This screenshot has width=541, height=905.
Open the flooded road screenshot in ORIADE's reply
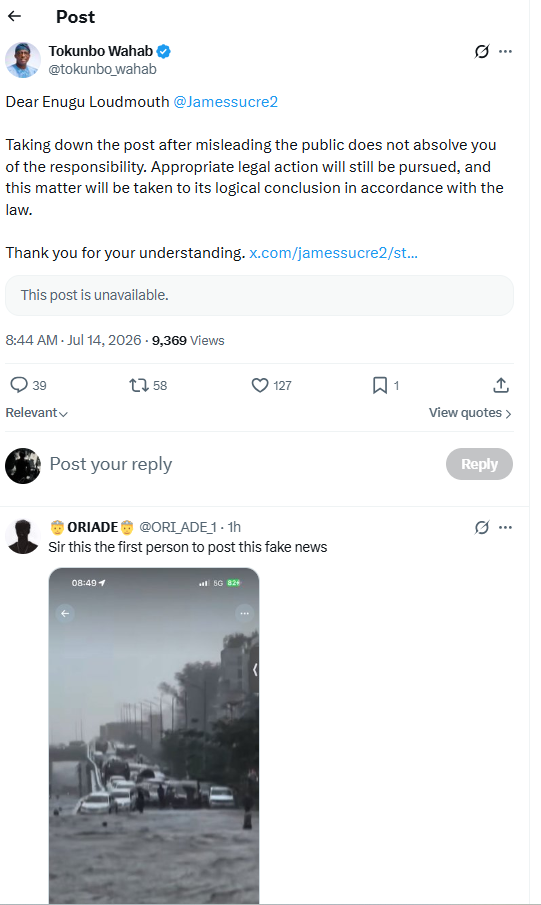[154, 736]
